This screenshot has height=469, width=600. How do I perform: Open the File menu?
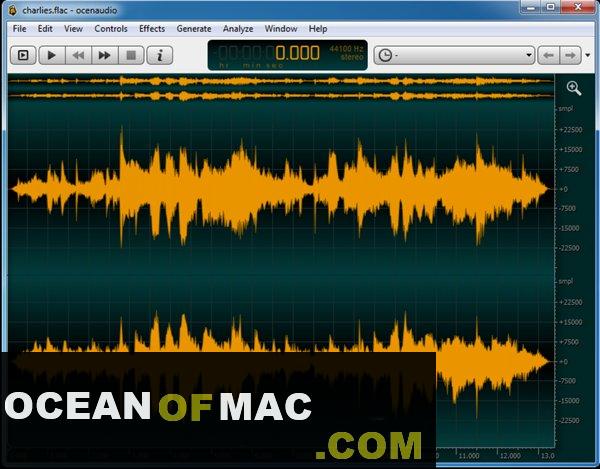pyautogui.click(x=19, y=29)
